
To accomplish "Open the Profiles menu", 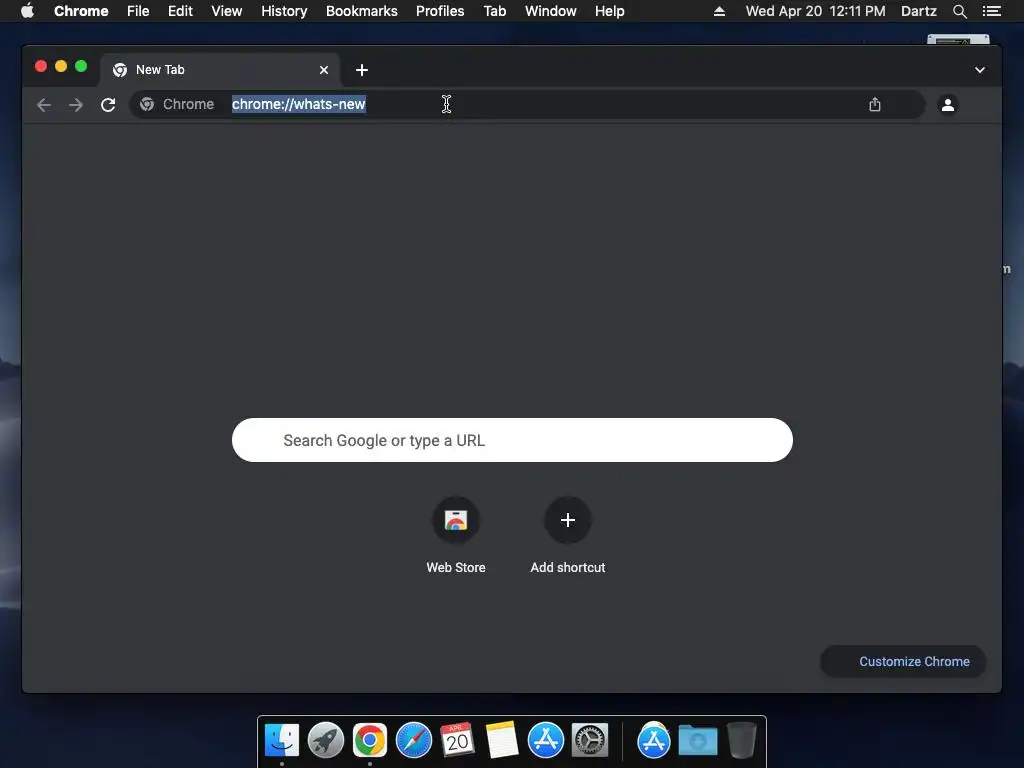I will [440, 11].
